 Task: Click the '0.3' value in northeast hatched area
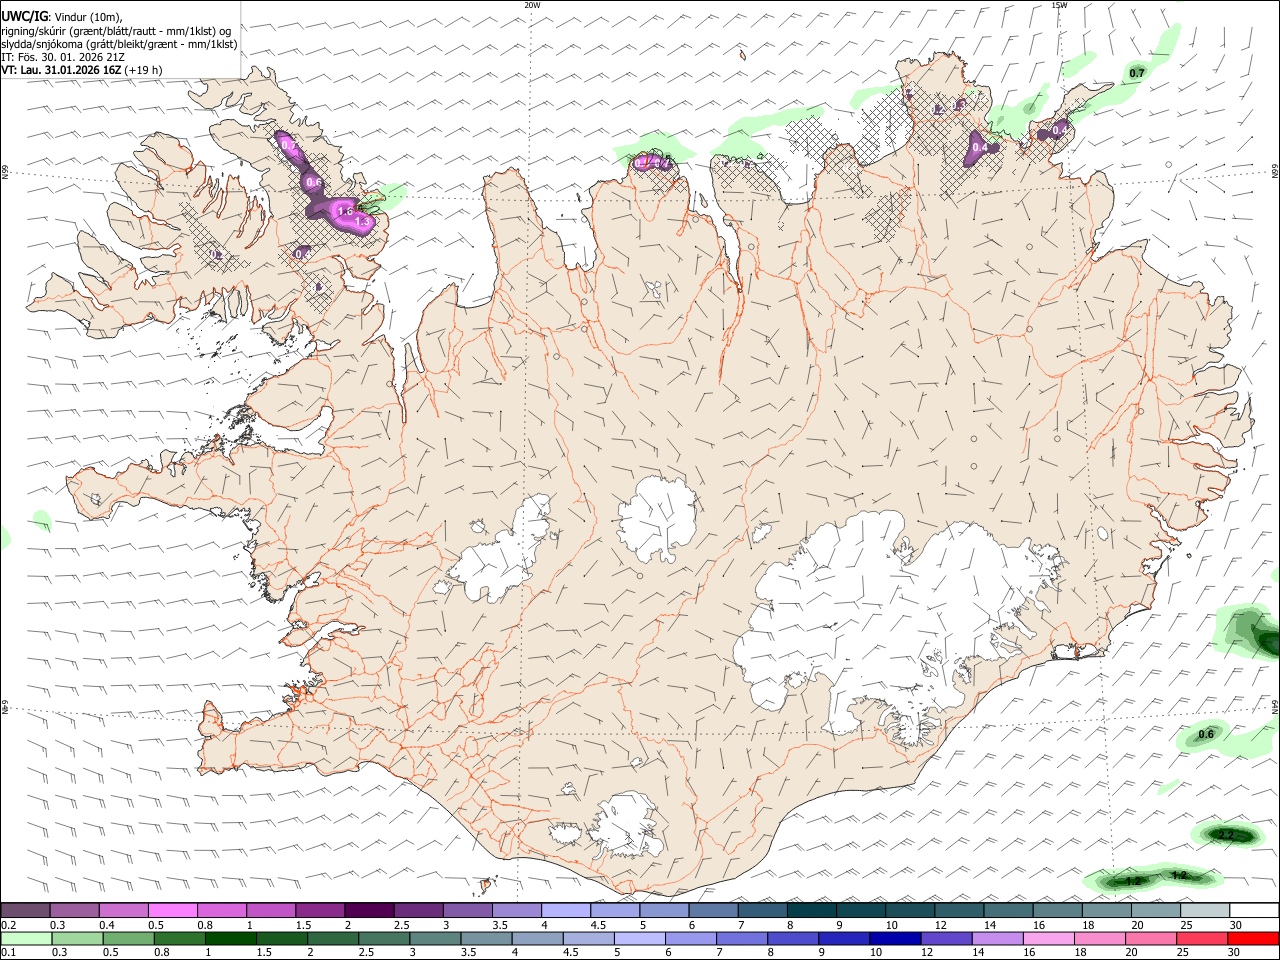pos(959,104)
